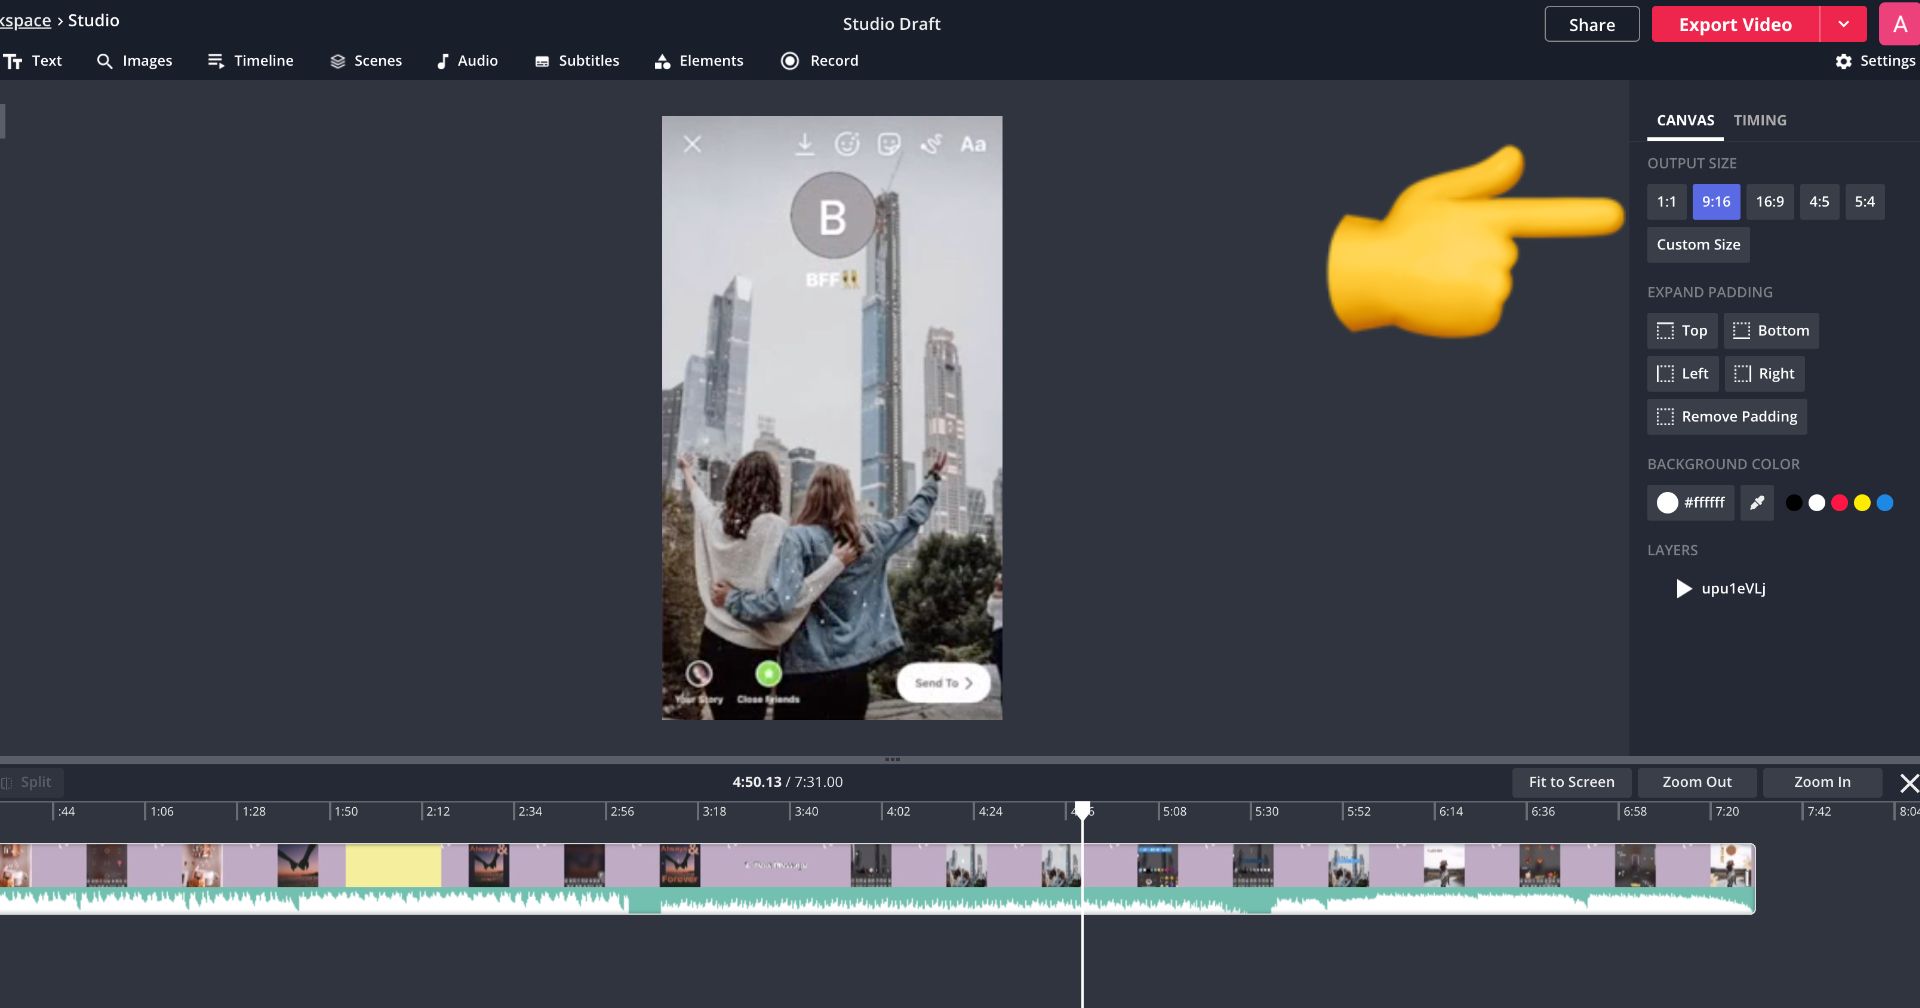
Task: Open the #ffffff background color picker
Action: point(1690,503)
